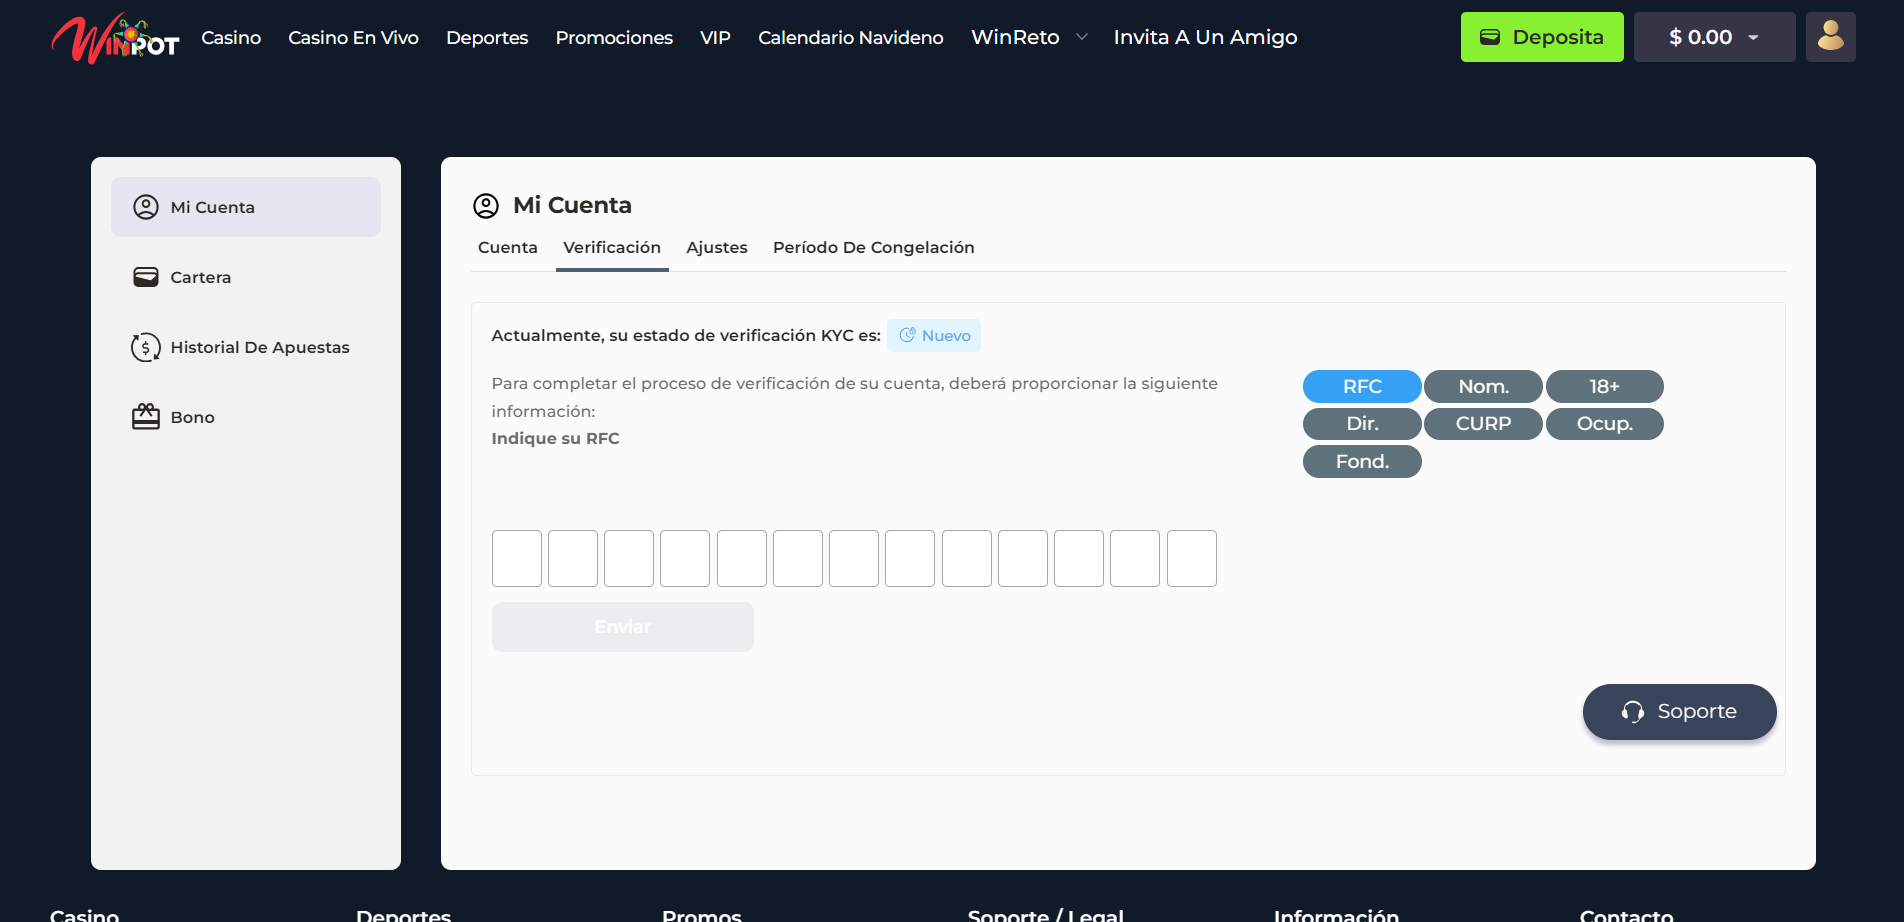Select the 18+ verification step pill

click(x=1604, y=386)
